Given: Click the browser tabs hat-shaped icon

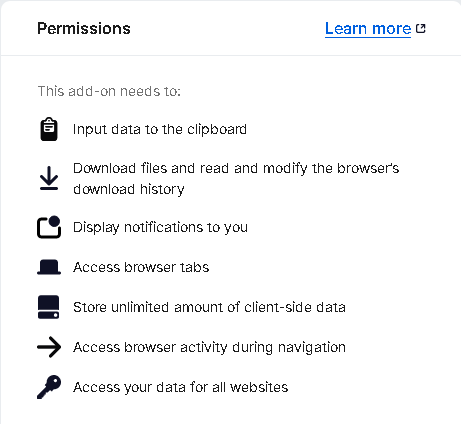Looking at the screenshot, I should (x=49, y=267).
